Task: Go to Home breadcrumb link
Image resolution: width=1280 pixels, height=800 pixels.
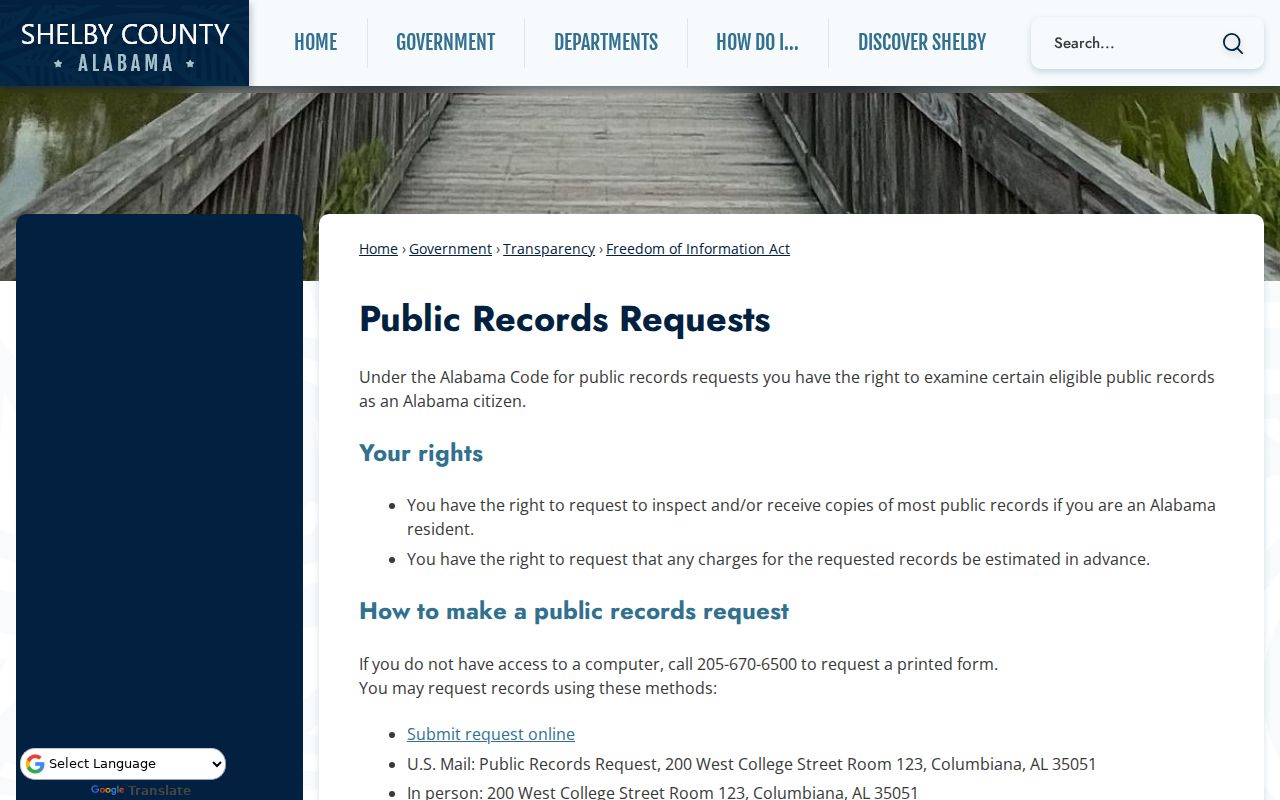Action: coord(378,249)
